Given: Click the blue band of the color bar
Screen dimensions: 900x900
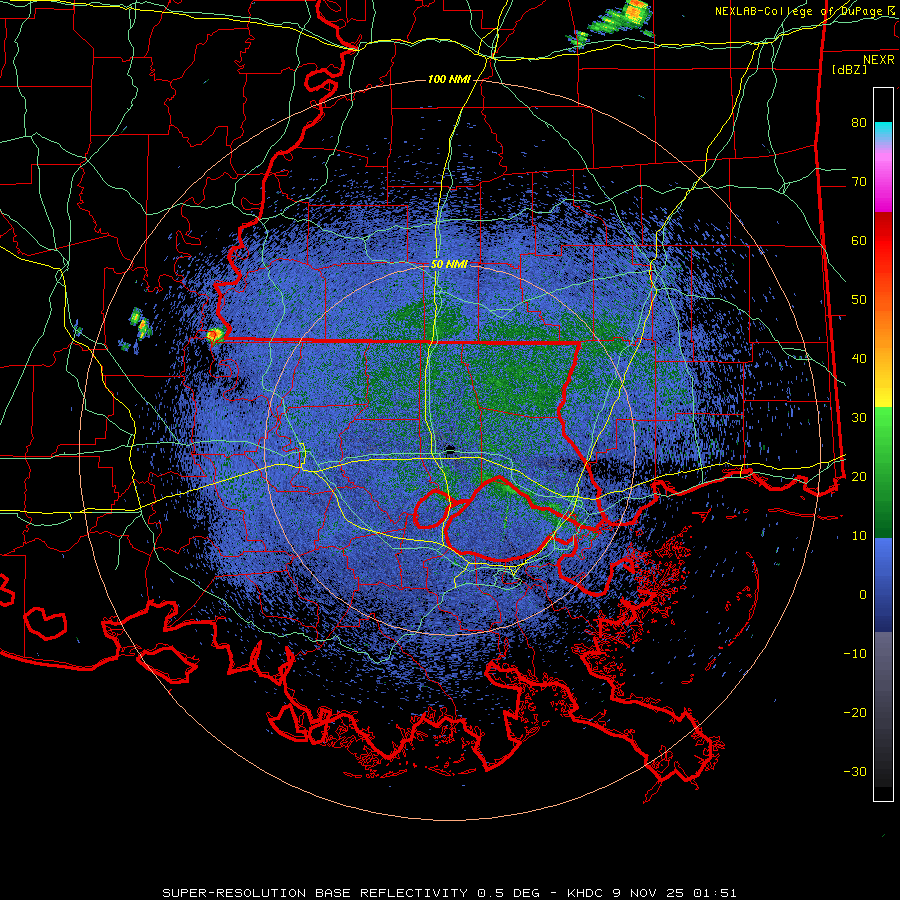Looking at the screenshot, I should pyautogui.click(x=883, y=584).
